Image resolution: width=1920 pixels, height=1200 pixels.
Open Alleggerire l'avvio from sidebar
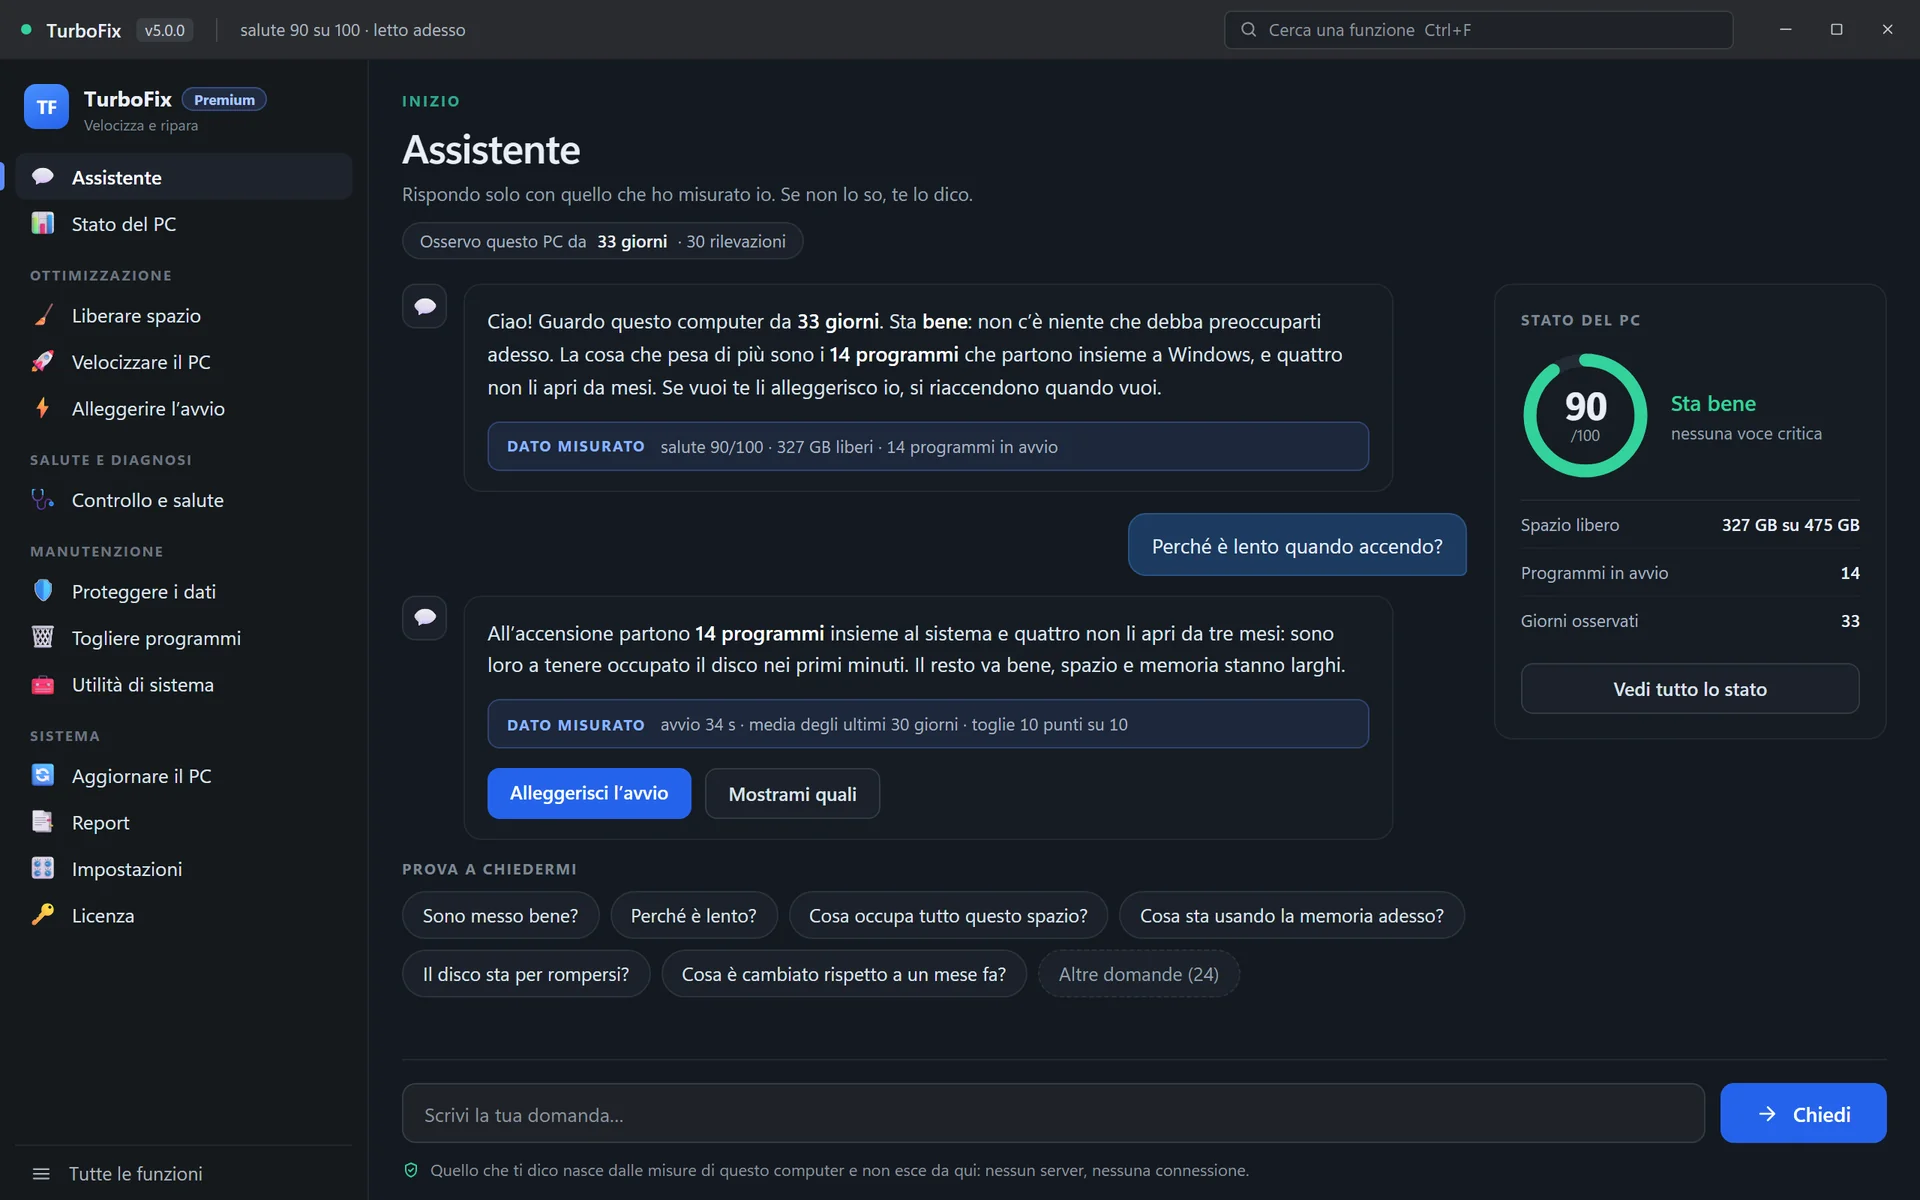pyautogui.click(x=184, y=409)
